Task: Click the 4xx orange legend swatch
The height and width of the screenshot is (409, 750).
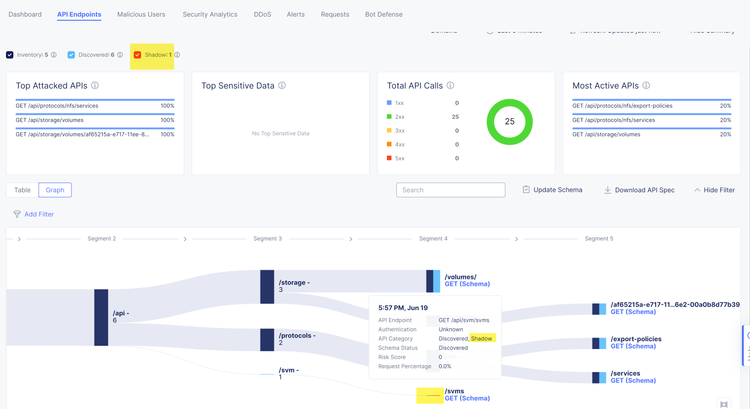Action: pyautogui.click(x=389, y=144)
